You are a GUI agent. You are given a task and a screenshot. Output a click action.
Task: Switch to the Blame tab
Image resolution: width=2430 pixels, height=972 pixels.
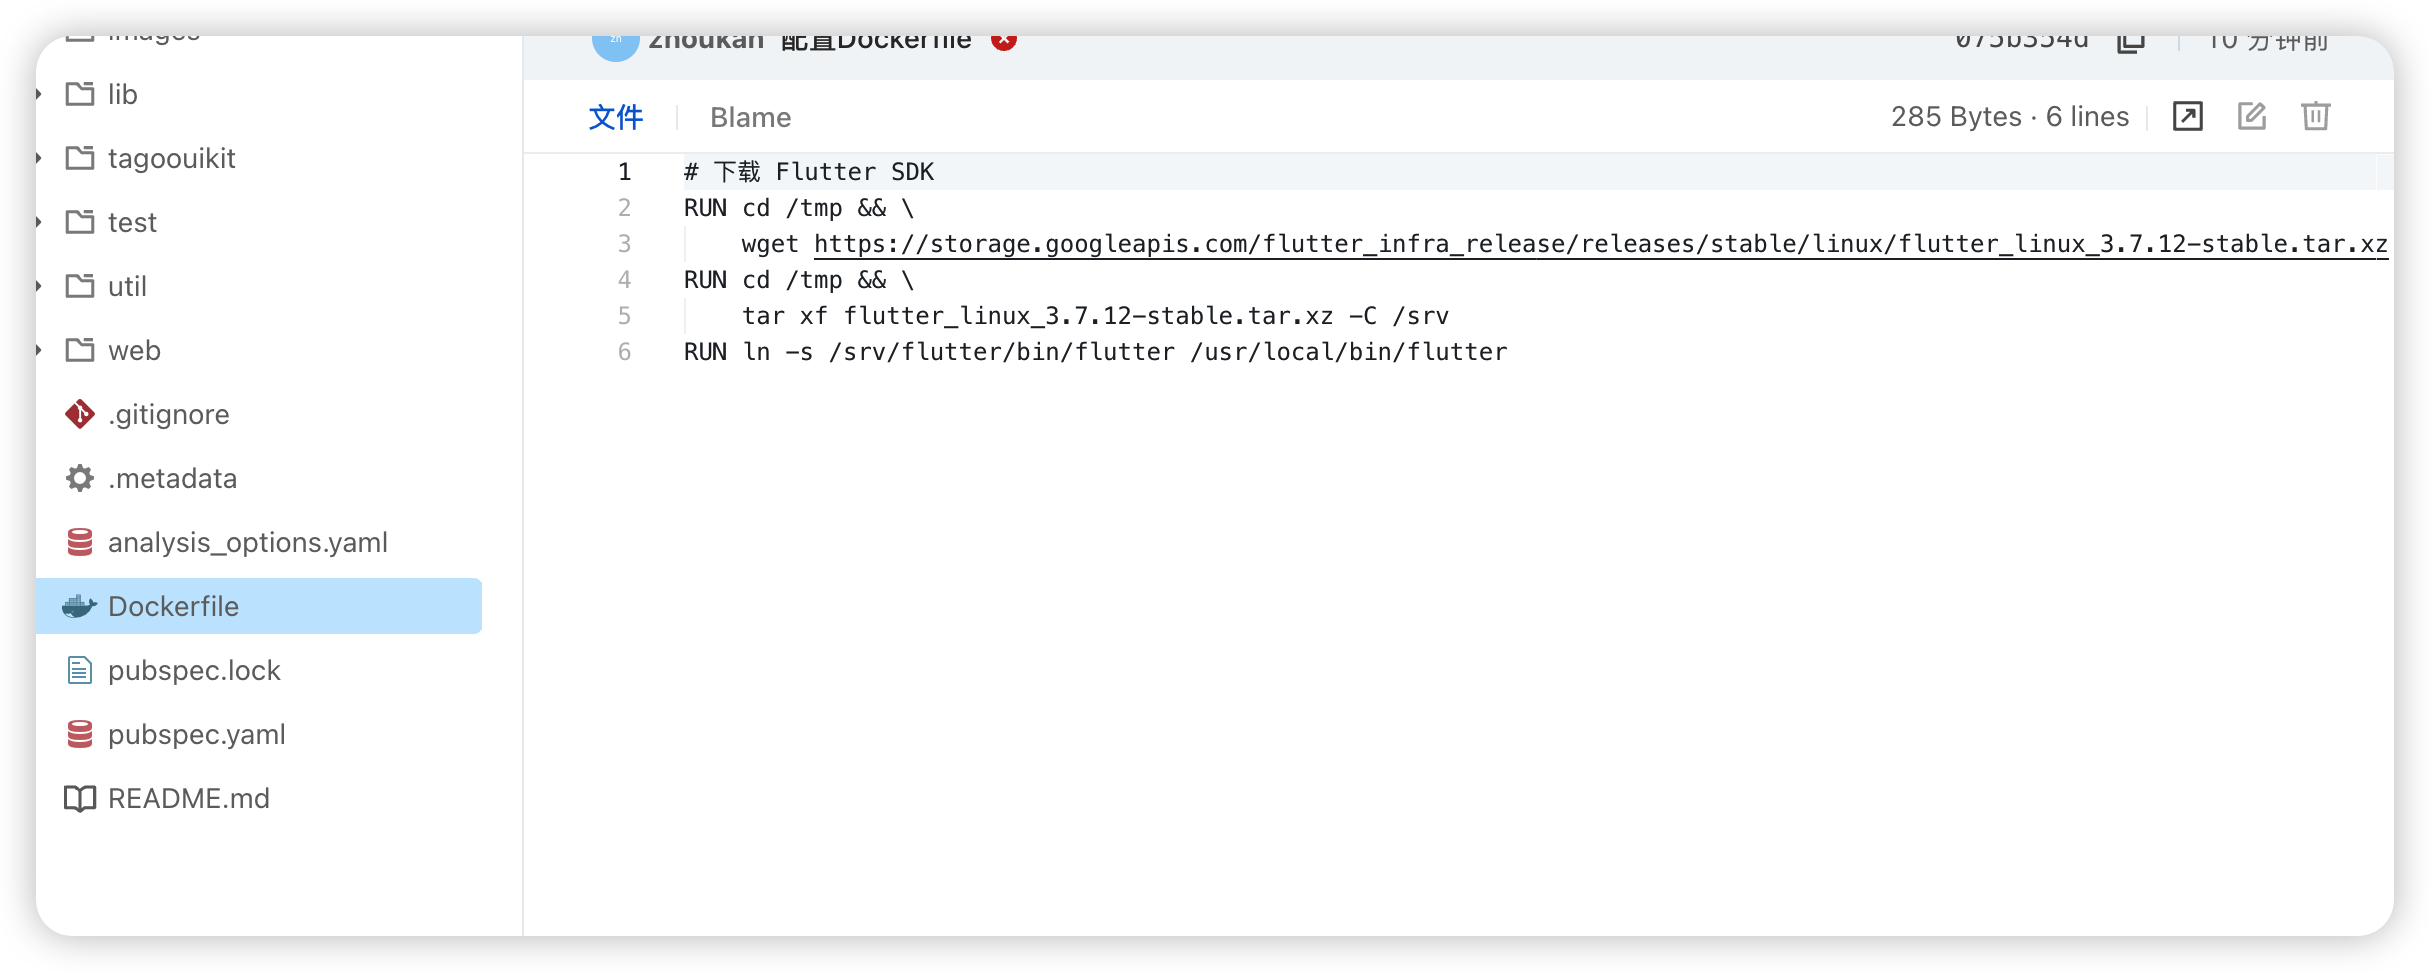(750, 117)
